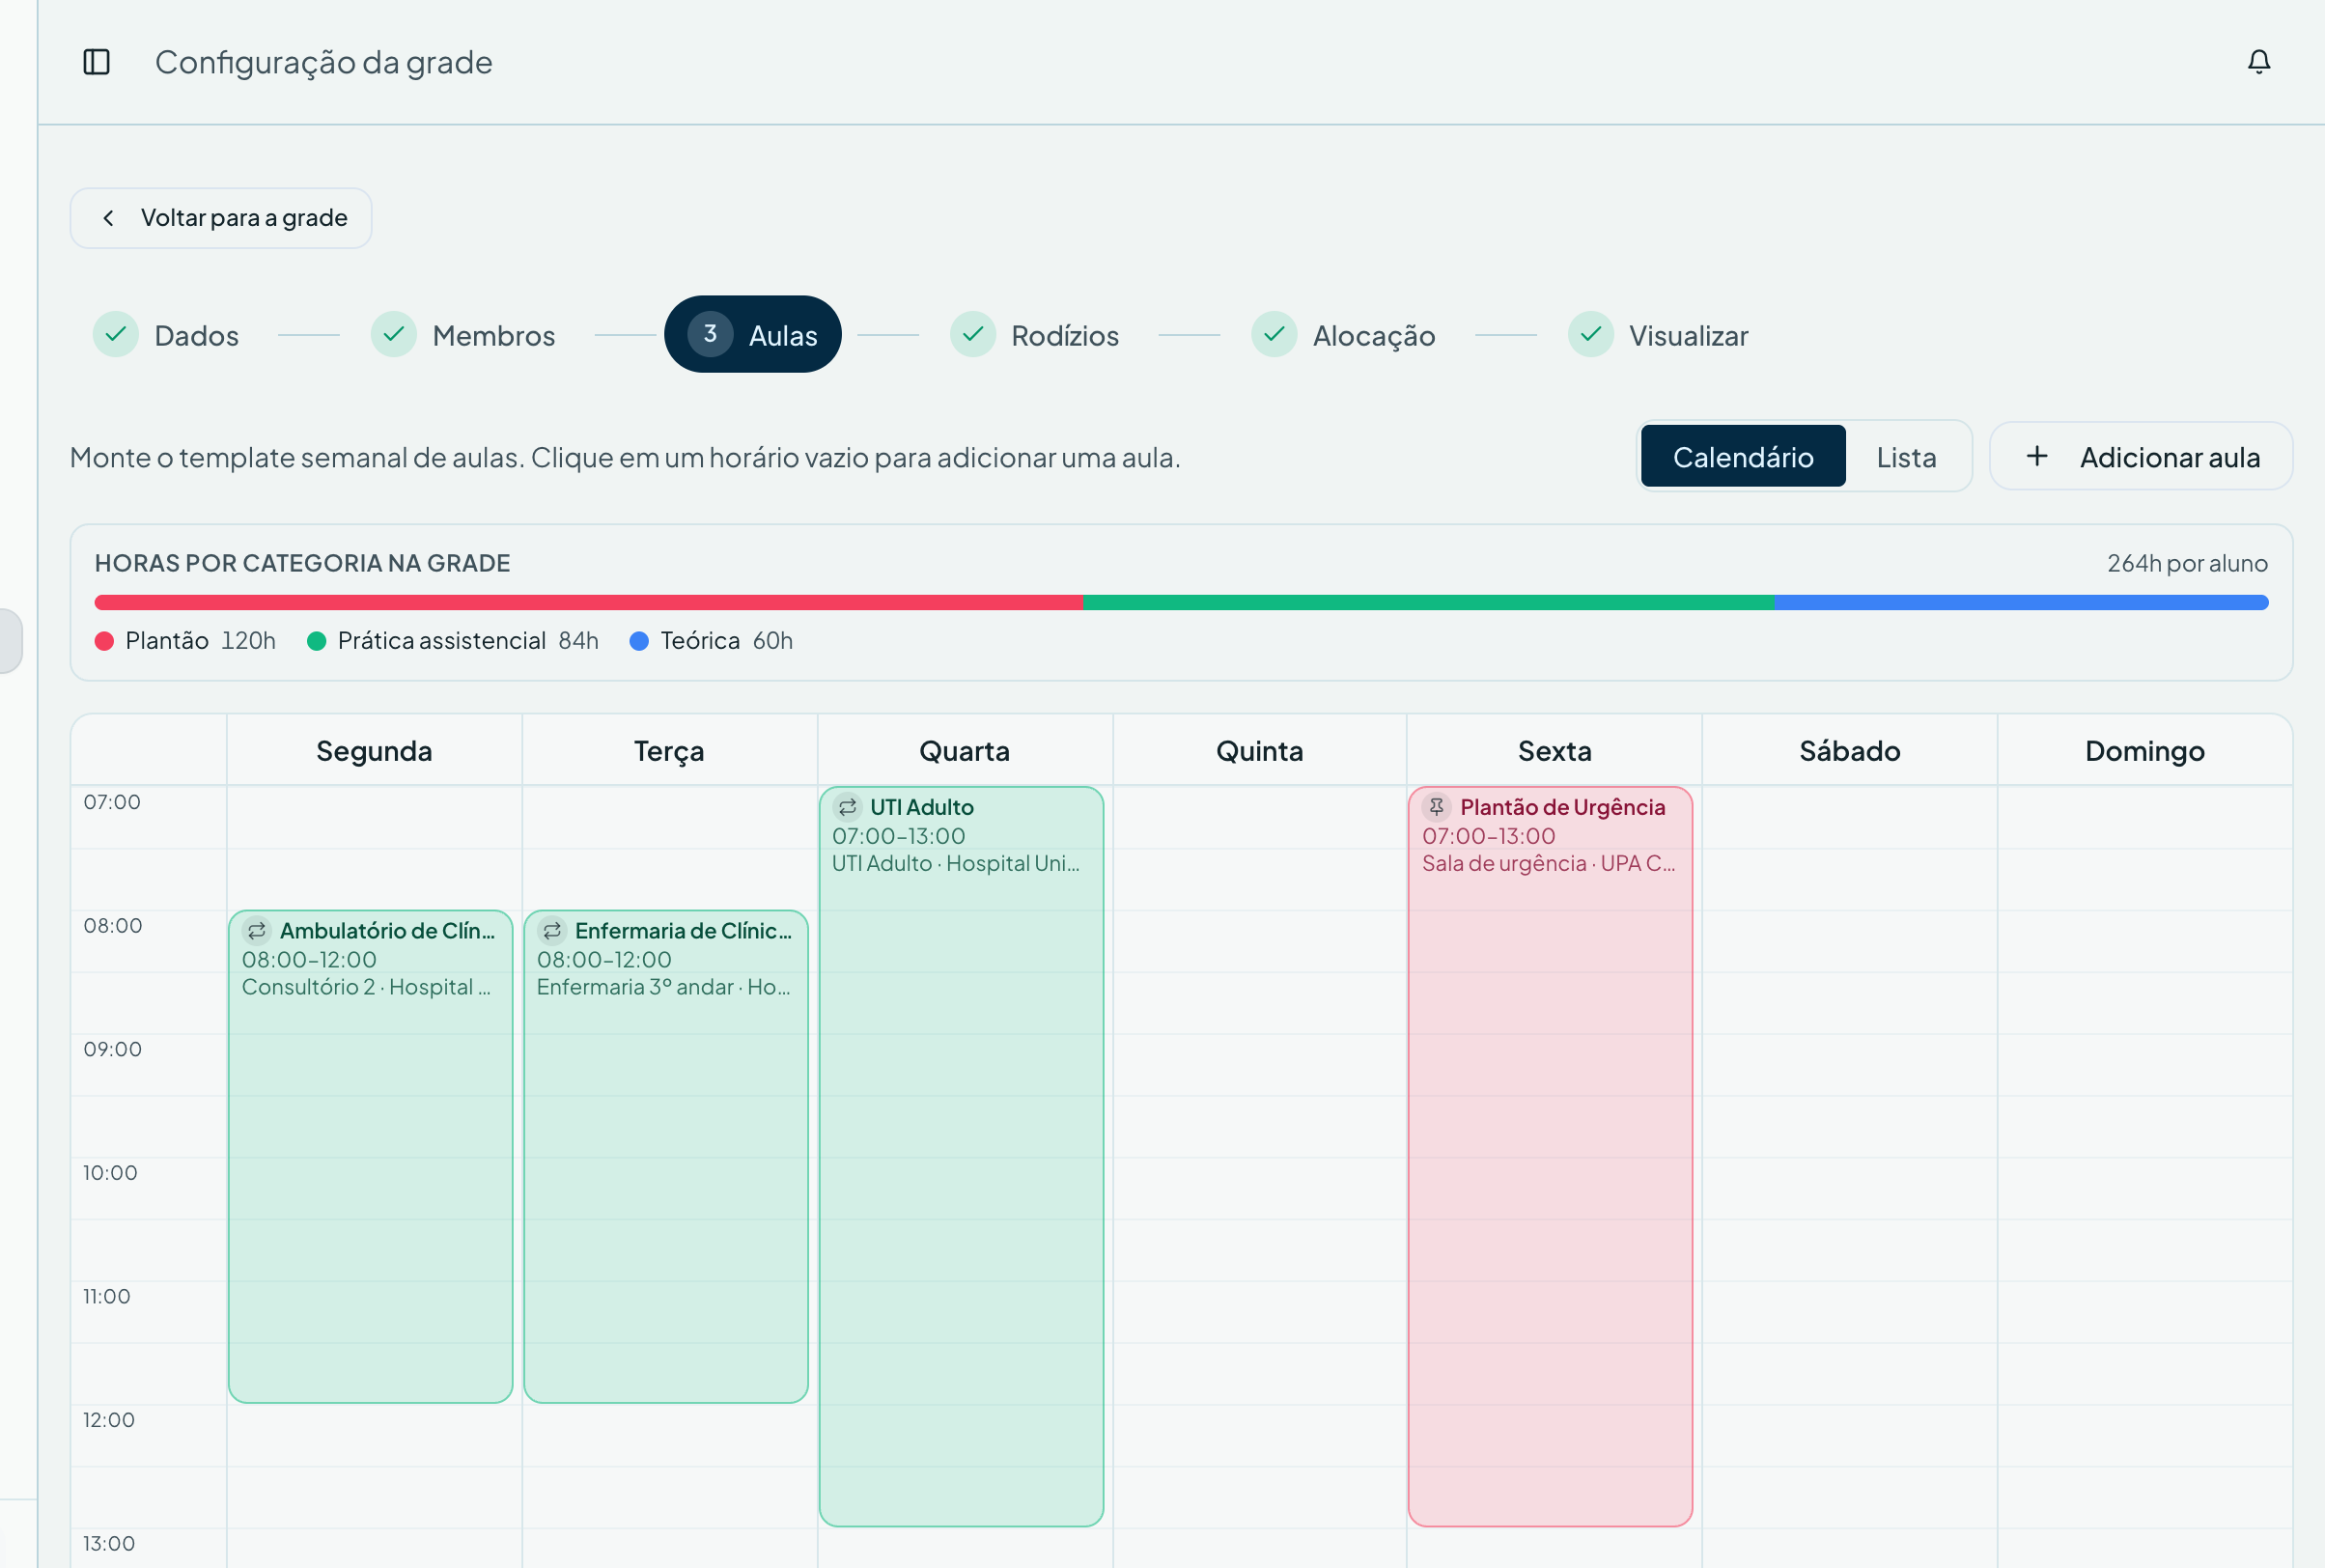Switch to Lista view

pos(1906,457)
